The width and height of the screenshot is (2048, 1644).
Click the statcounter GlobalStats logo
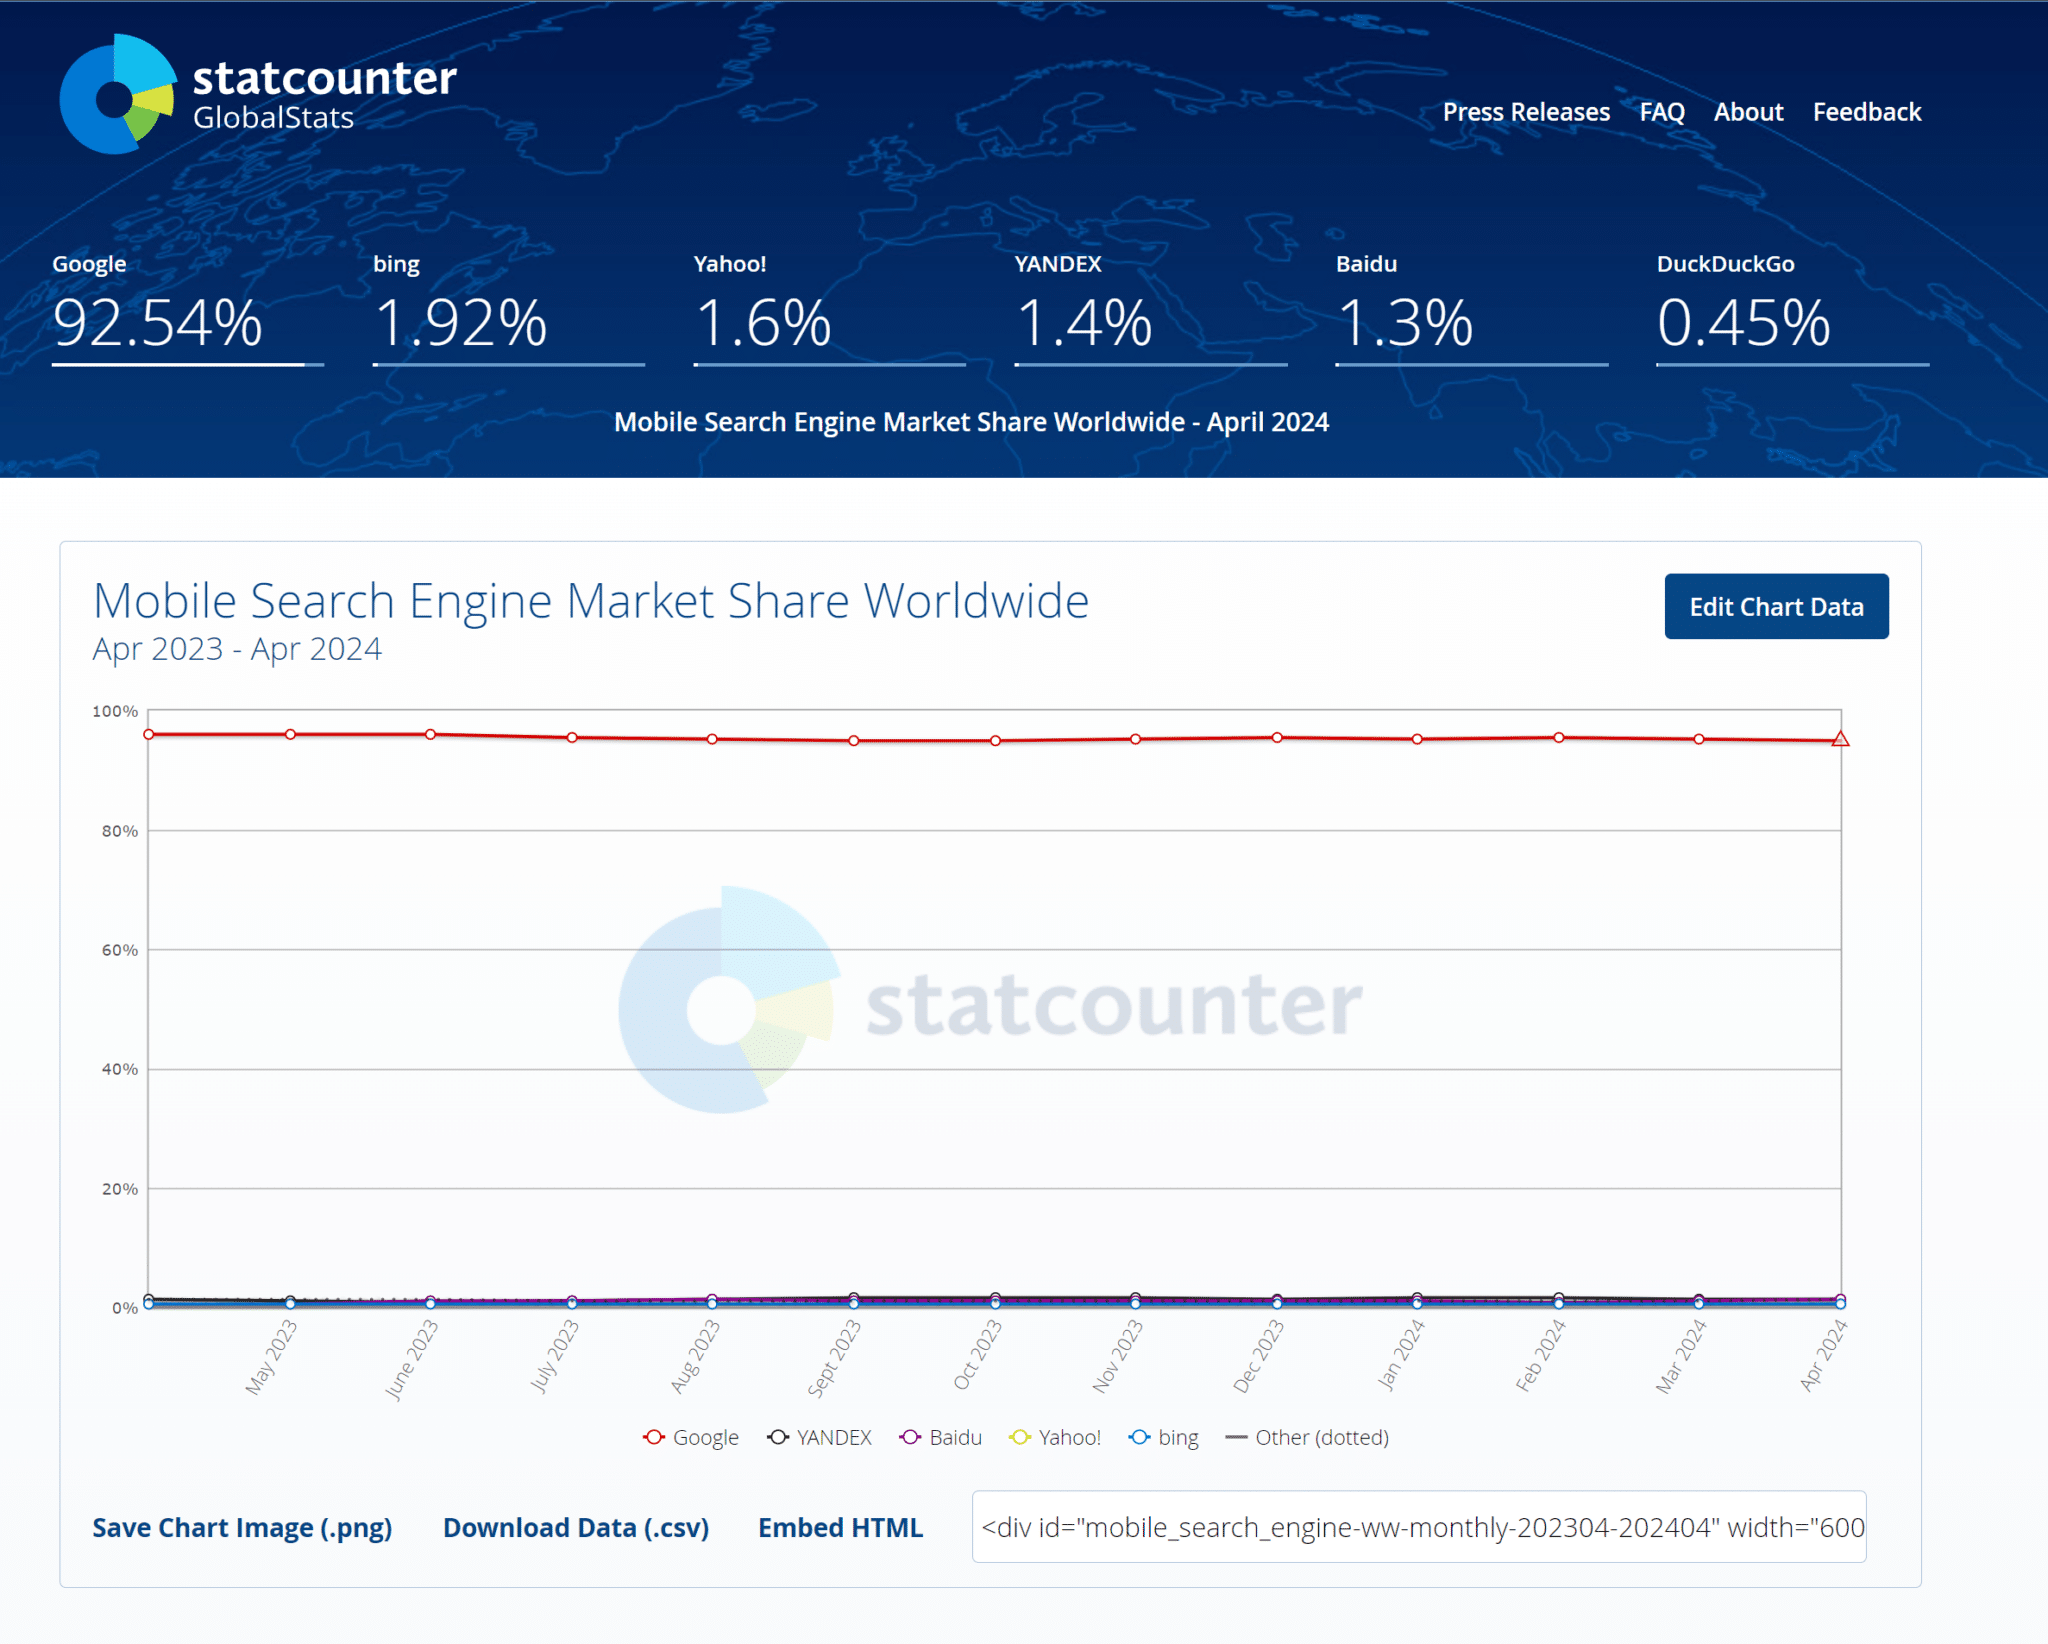258,94
